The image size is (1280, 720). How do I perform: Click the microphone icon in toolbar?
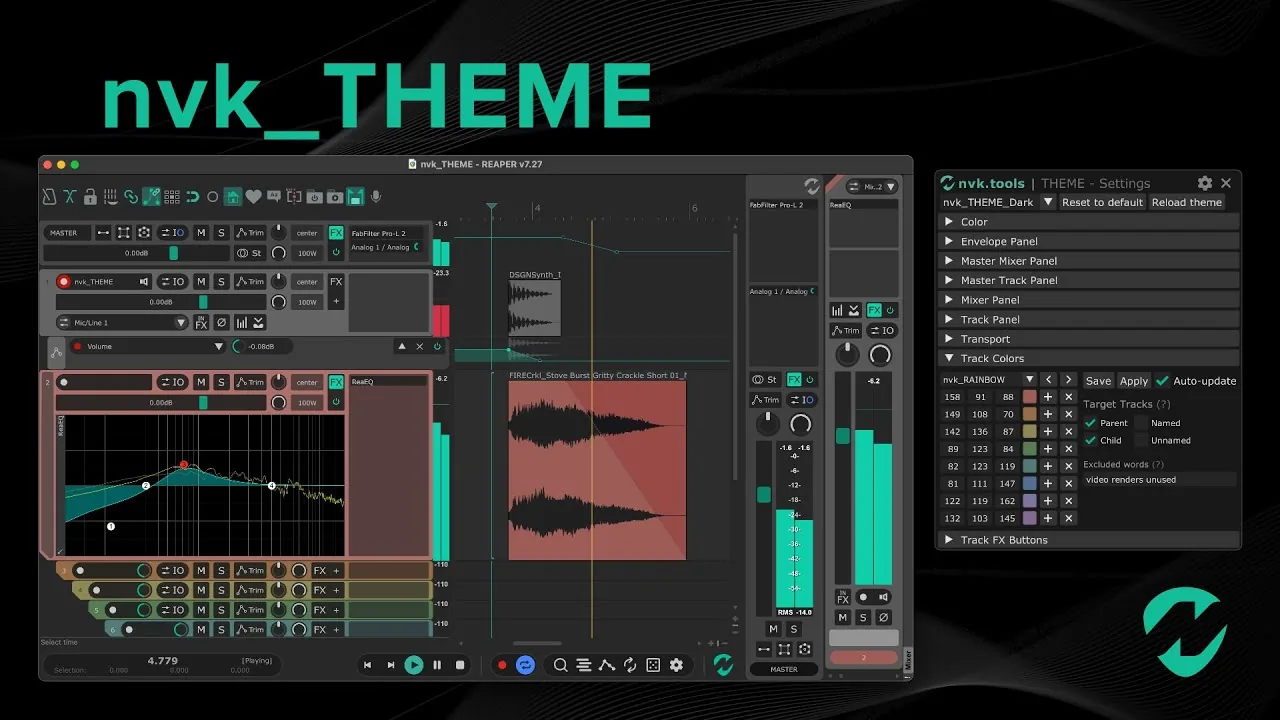(376, 196)
